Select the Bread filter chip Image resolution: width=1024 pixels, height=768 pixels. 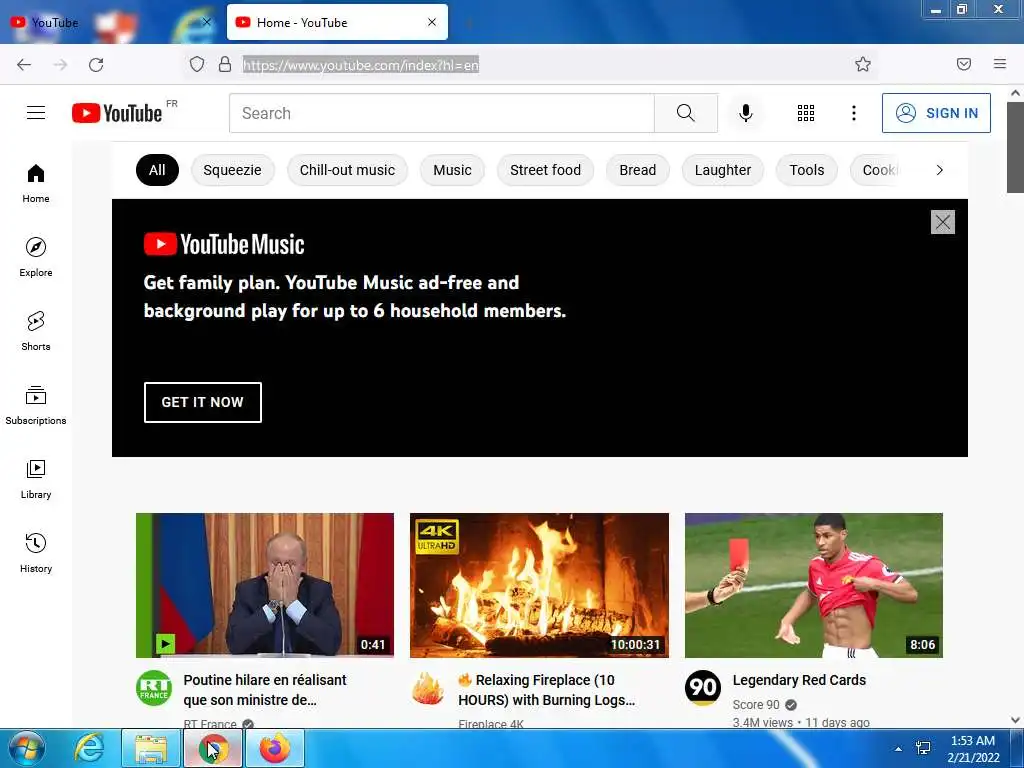pos(637,170)
